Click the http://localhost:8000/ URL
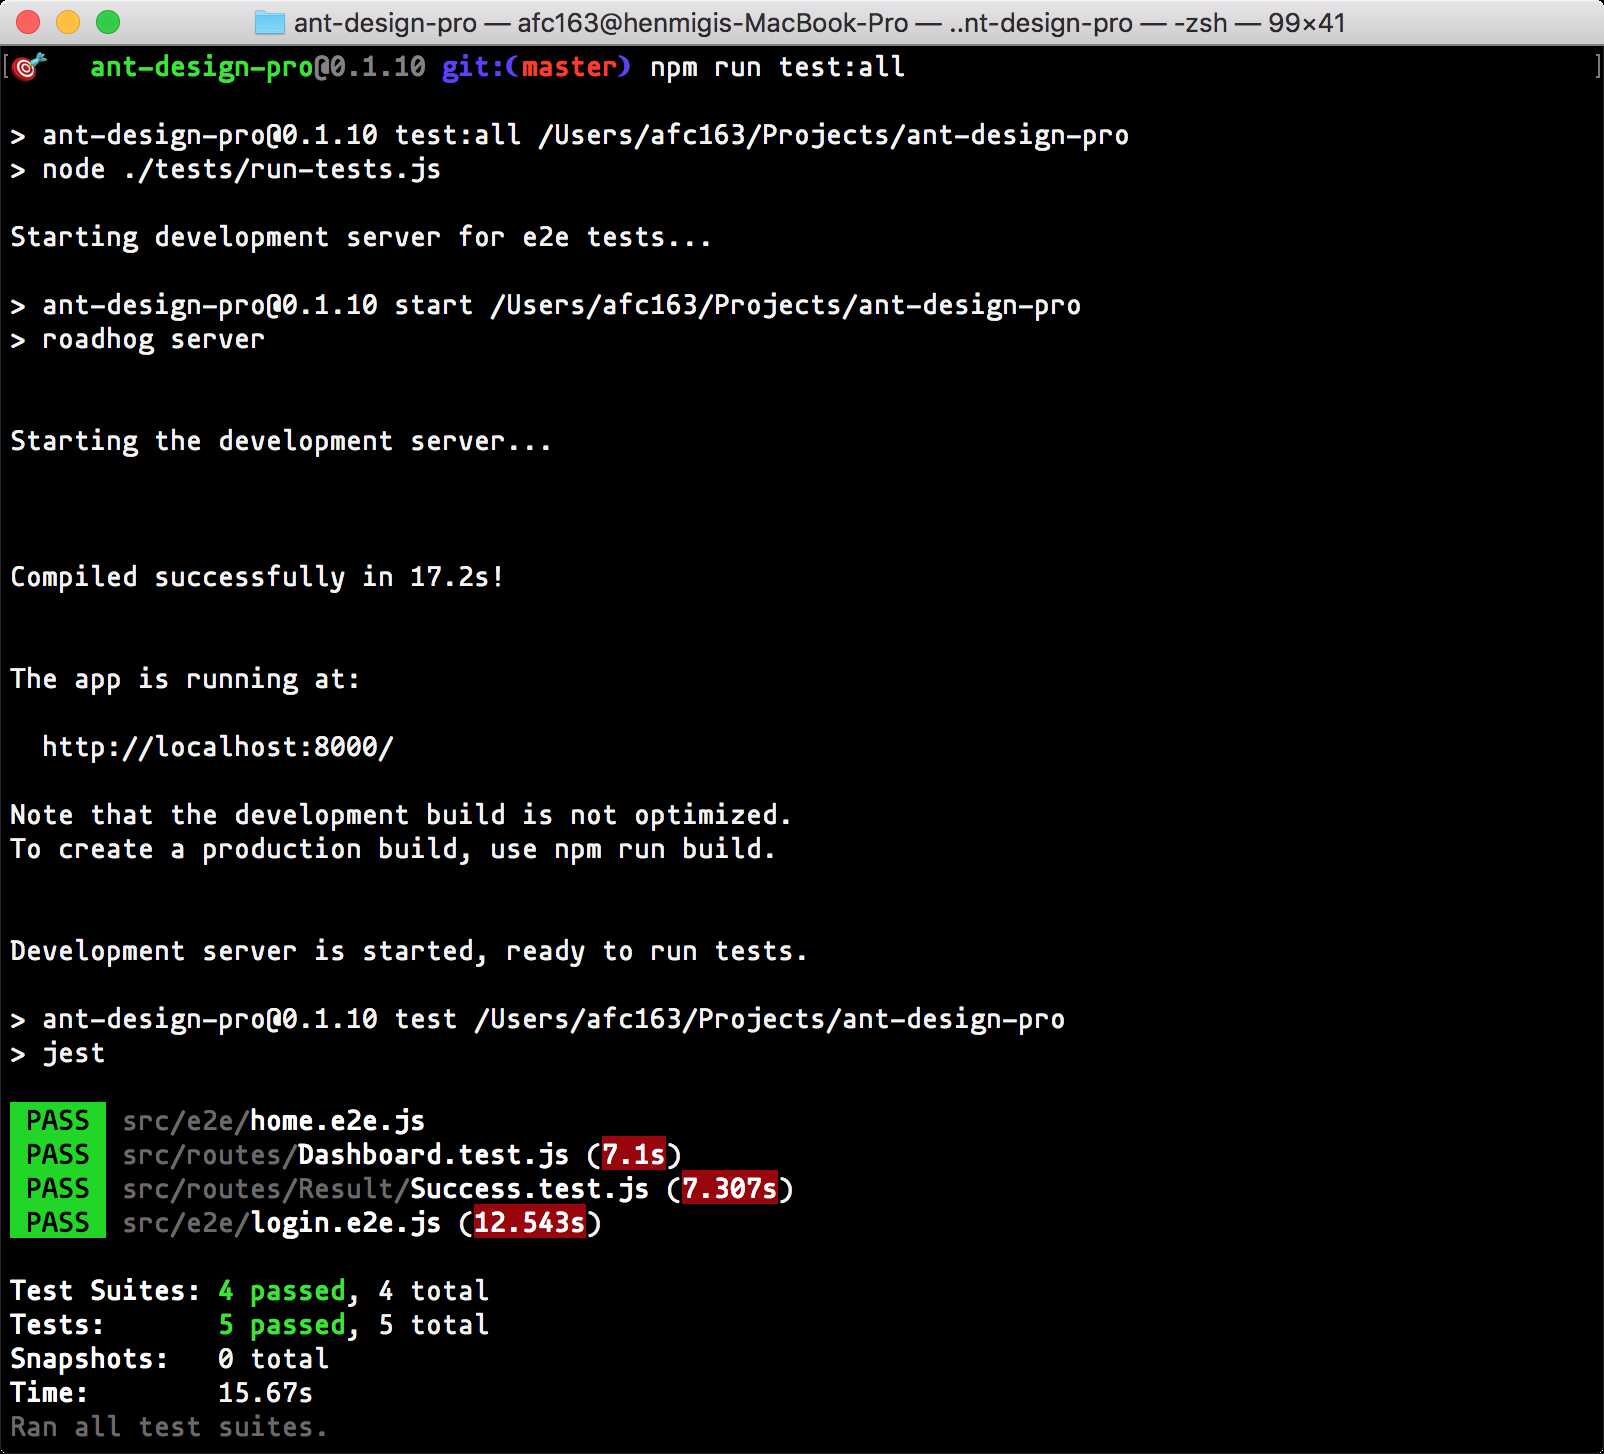Viewport: 1604px width, 1454px height. point(218,747)
